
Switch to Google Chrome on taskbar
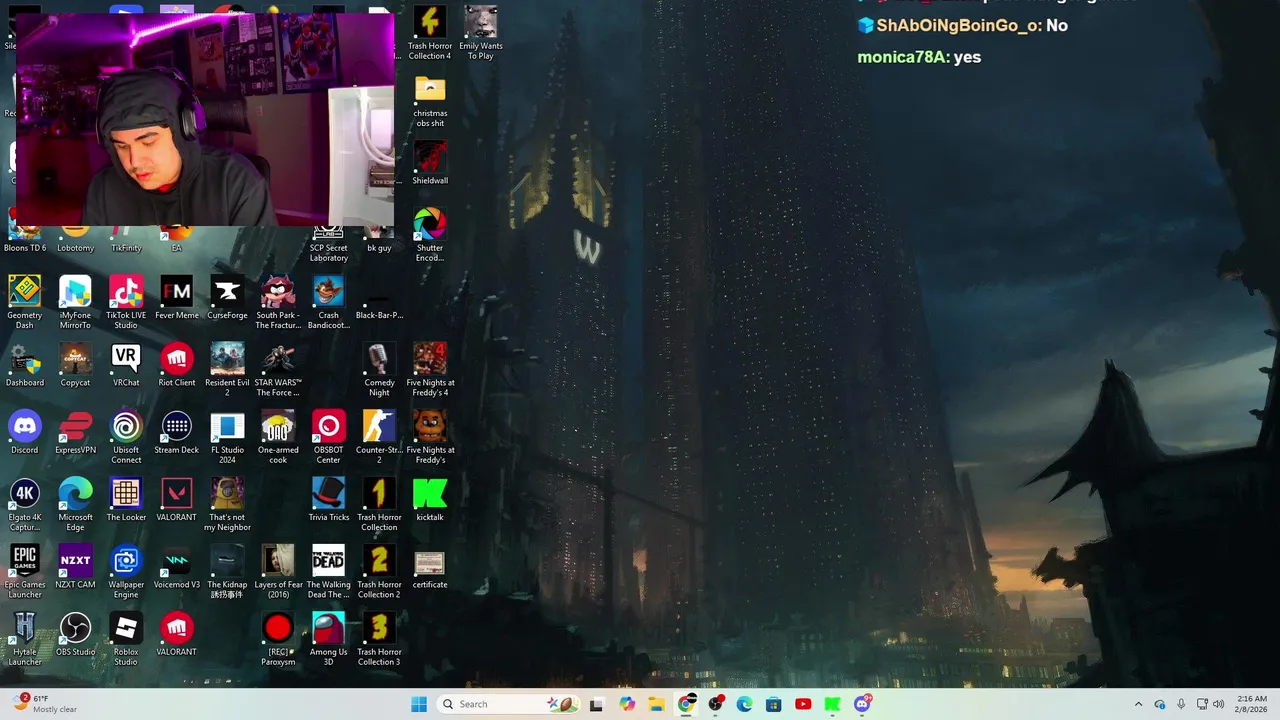pyautogui.click(x=686, y=704)
